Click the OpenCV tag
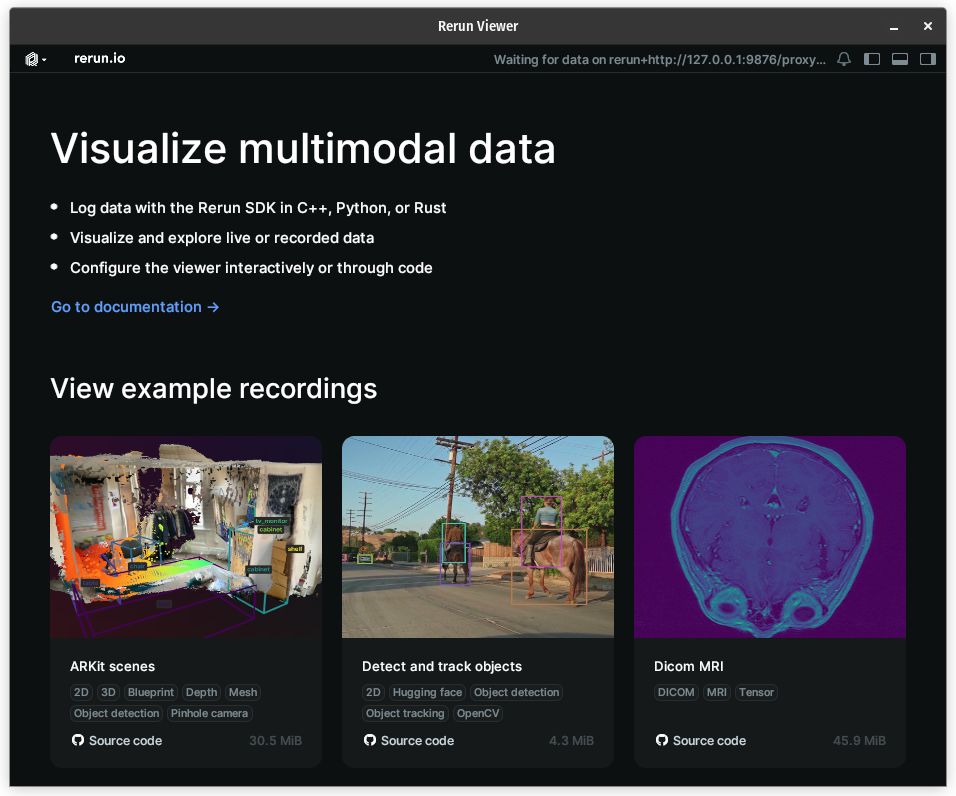956x796 pixels. pos(477,713)
